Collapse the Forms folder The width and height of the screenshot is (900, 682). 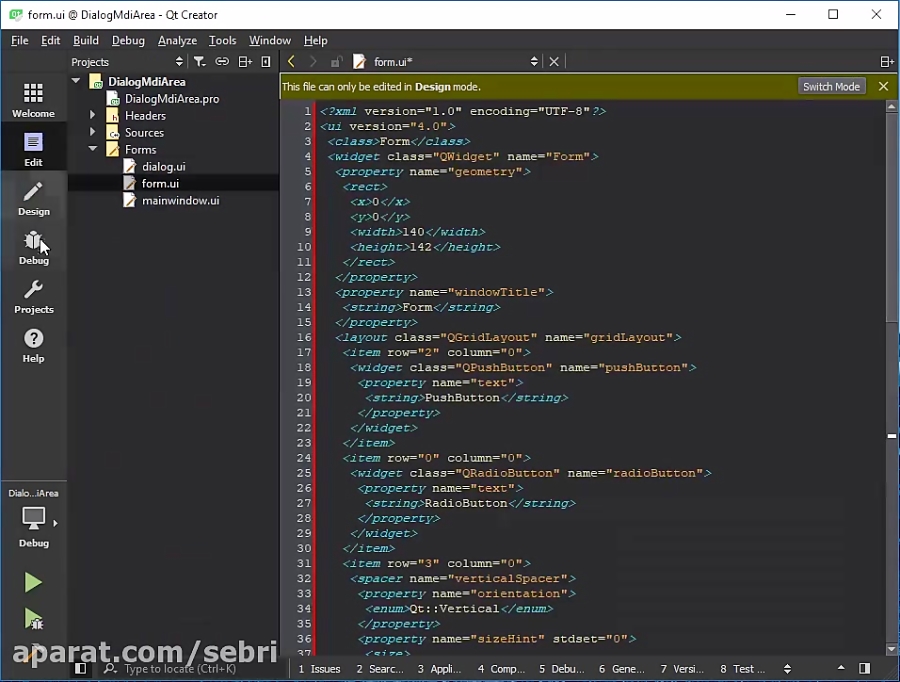point(92,149)
